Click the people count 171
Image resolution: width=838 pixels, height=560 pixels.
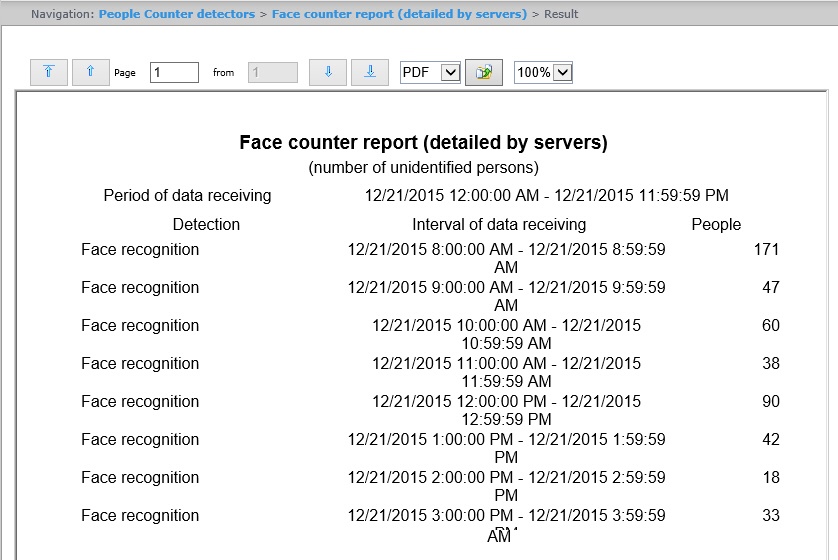[x=766, y=250]
